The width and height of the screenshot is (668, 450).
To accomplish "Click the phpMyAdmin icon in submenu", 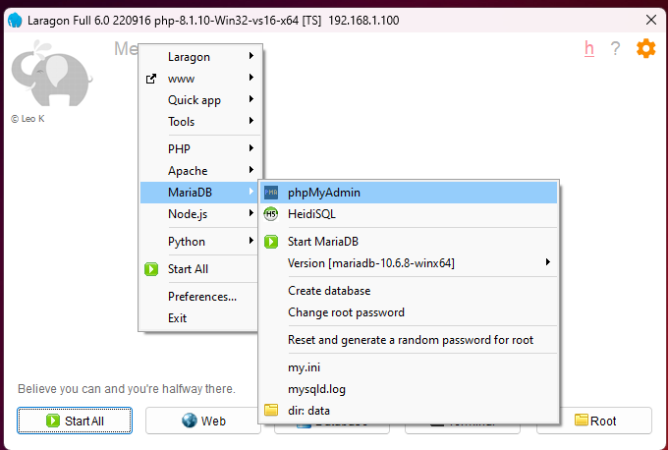I will click(271, 193).
